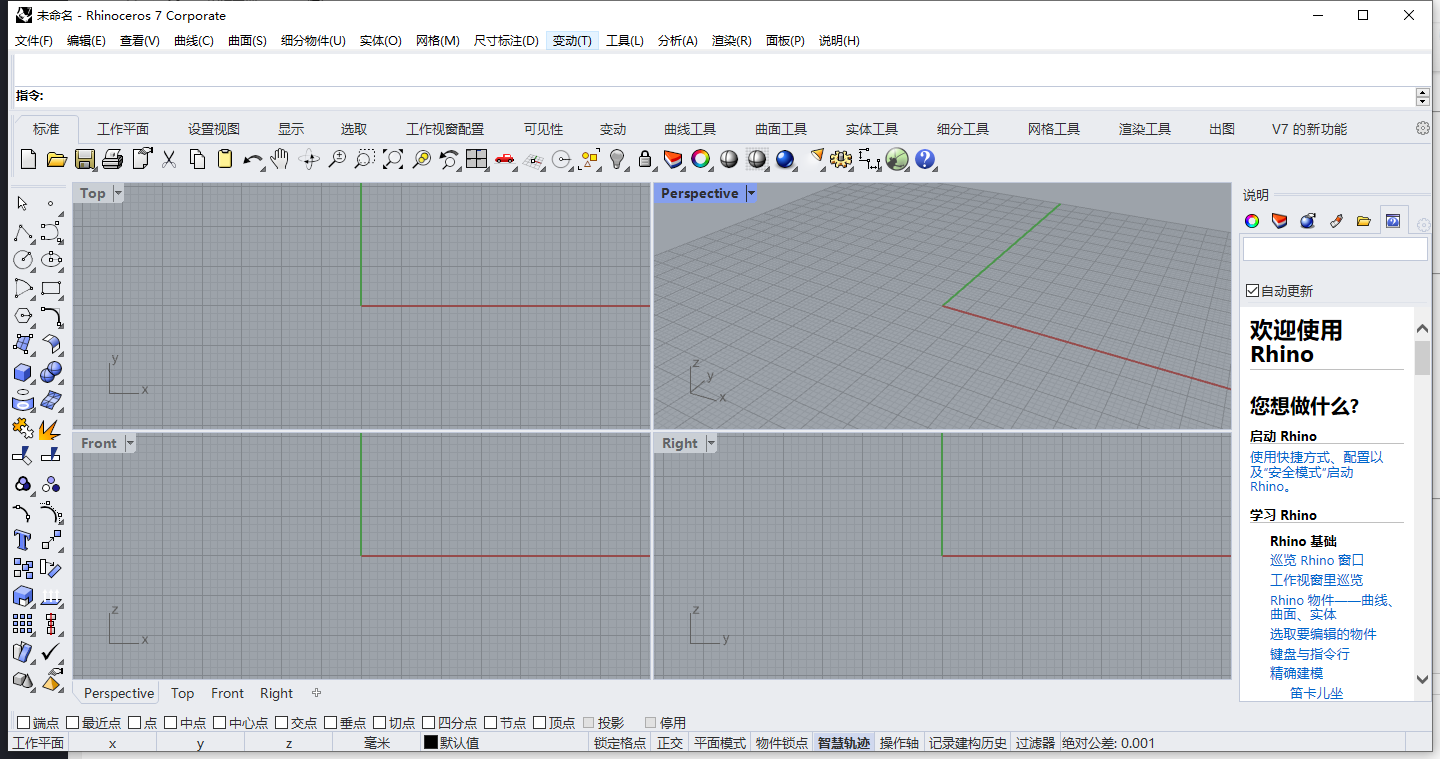Undo with the curved arrow toolbar icon
Image resolution: width=1440 pixels, height=759 pixels.
(x=253, y=159)
